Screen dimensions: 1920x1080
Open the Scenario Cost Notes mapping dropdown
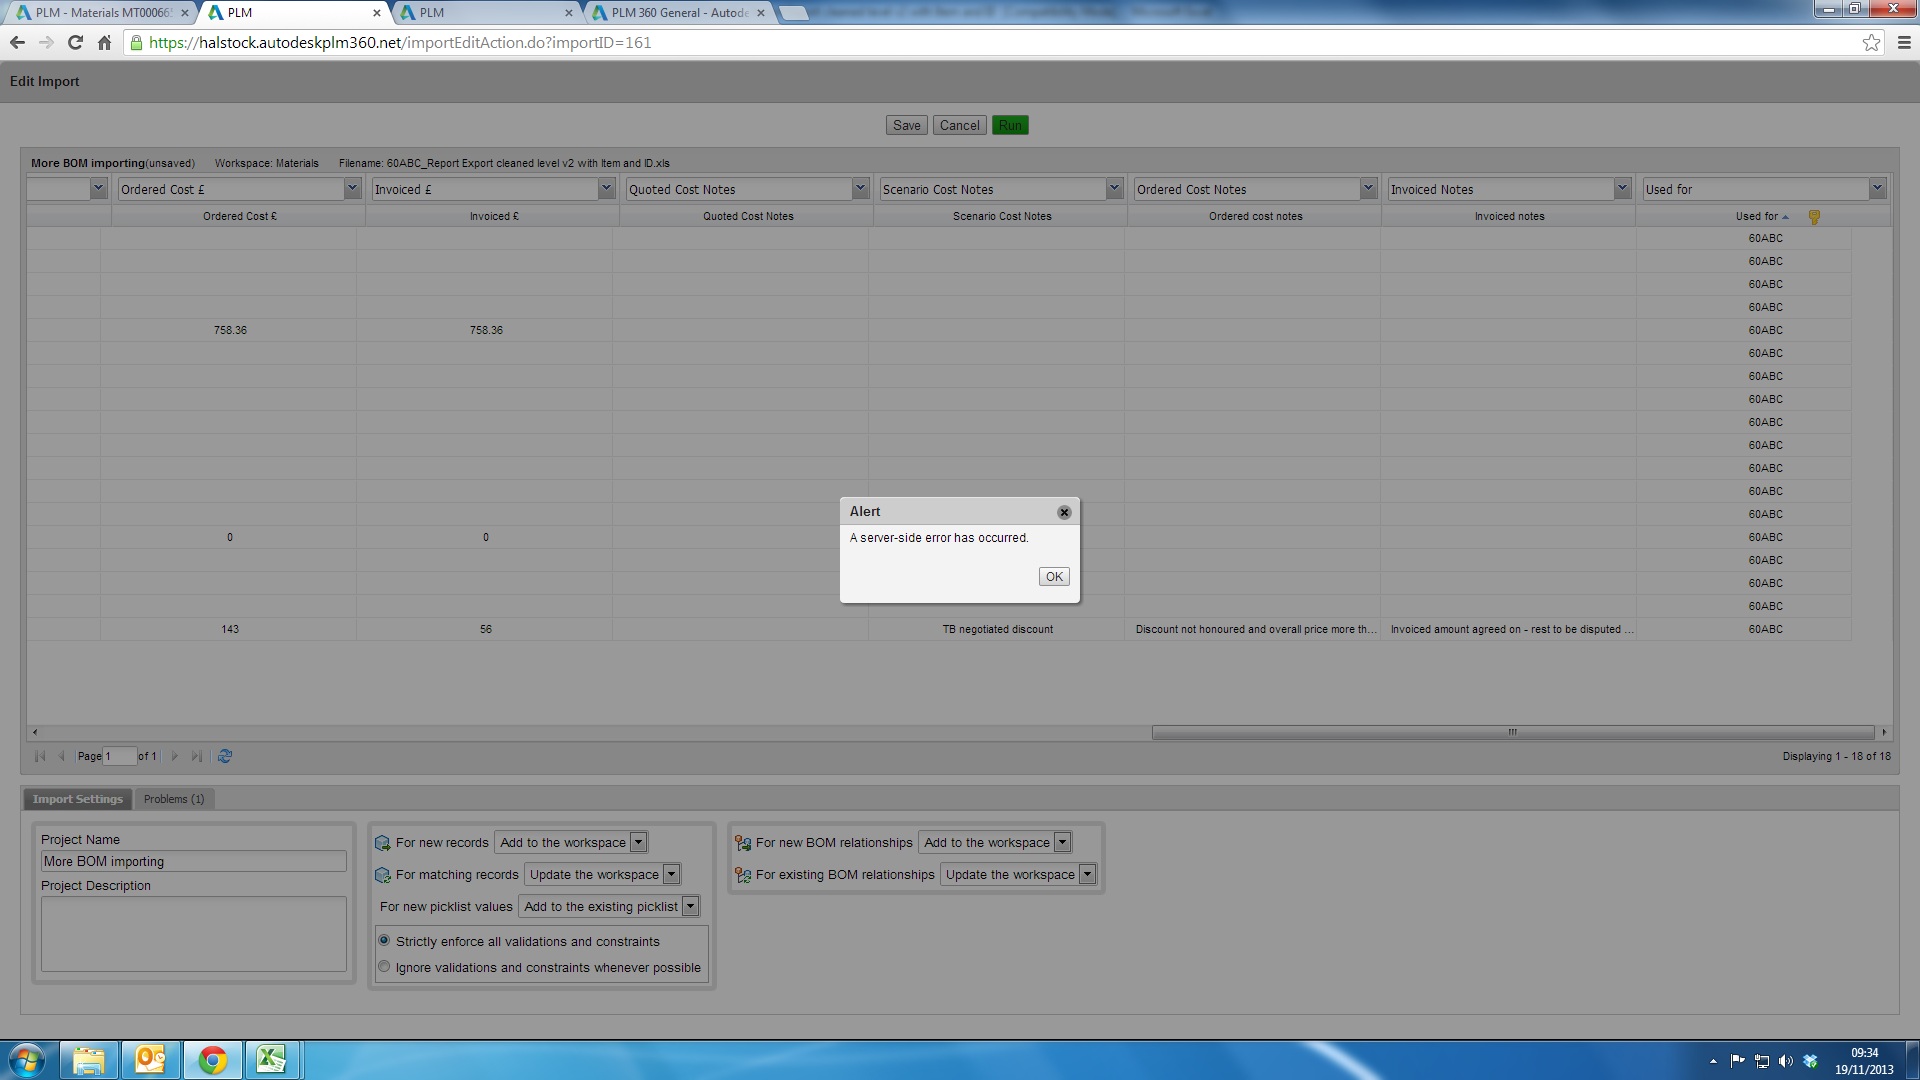pos(1114,189)
